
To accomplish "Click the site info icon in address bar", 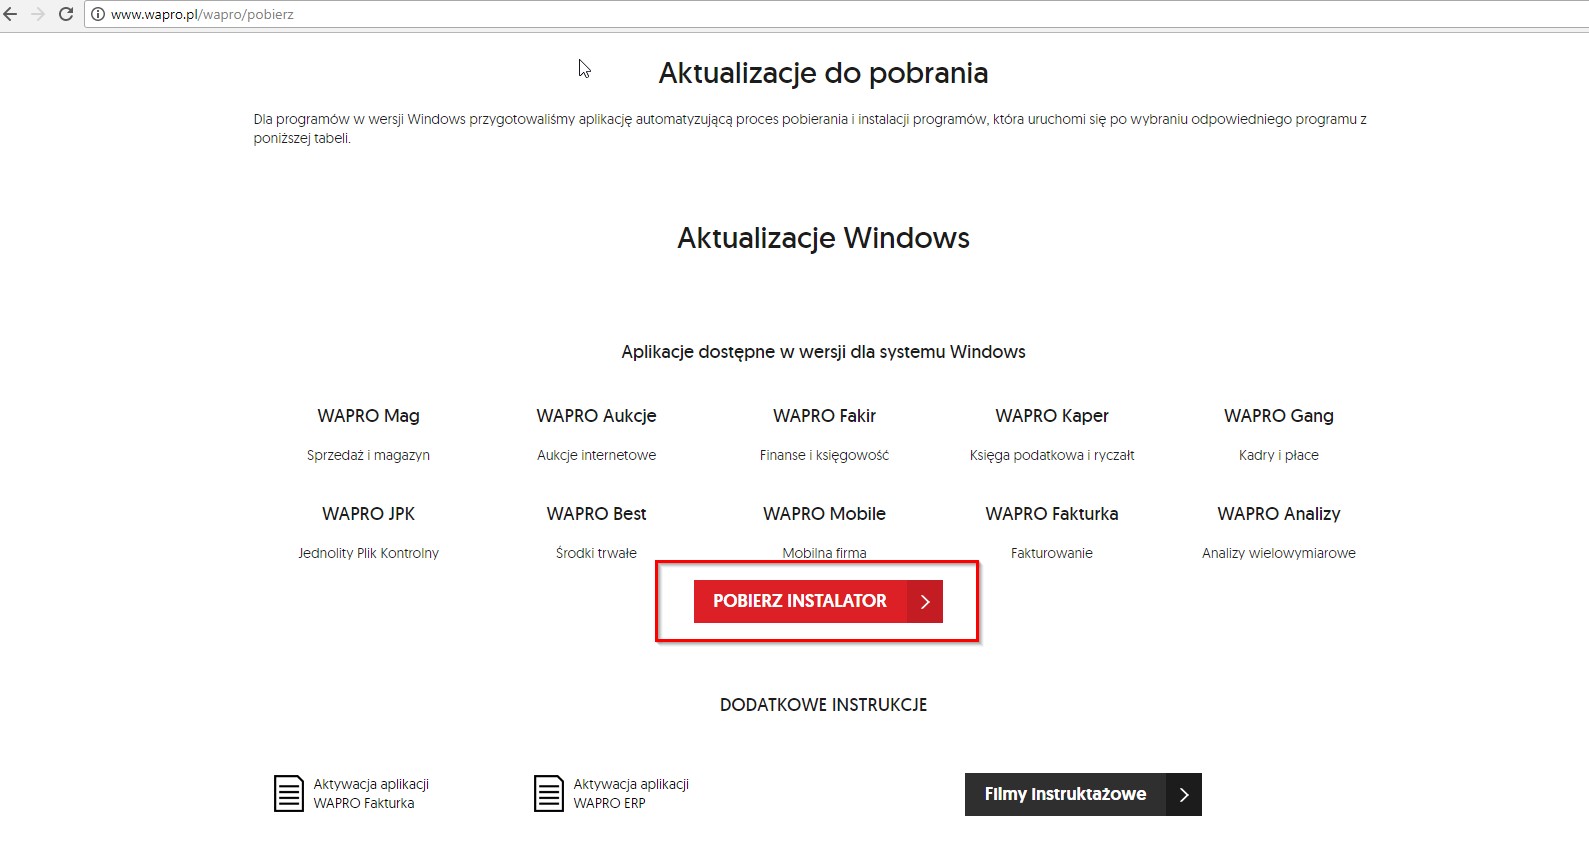I will tap(98, 15).
